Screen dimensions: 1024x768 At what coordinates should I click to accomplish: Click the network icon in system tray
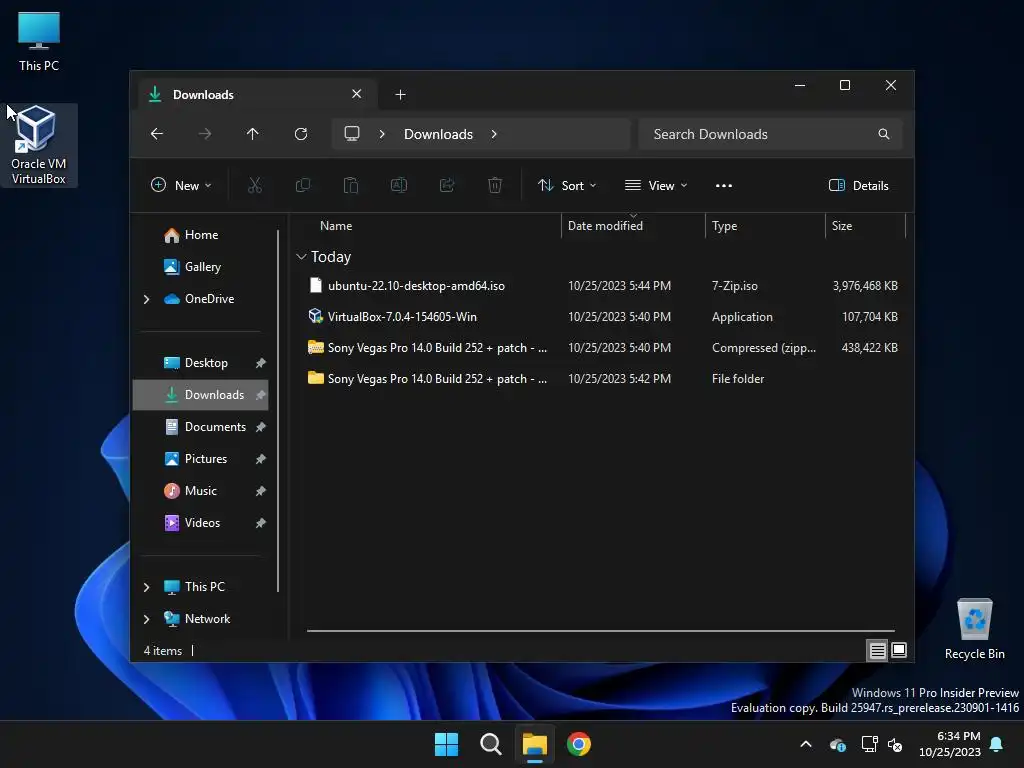coord(869,744)
